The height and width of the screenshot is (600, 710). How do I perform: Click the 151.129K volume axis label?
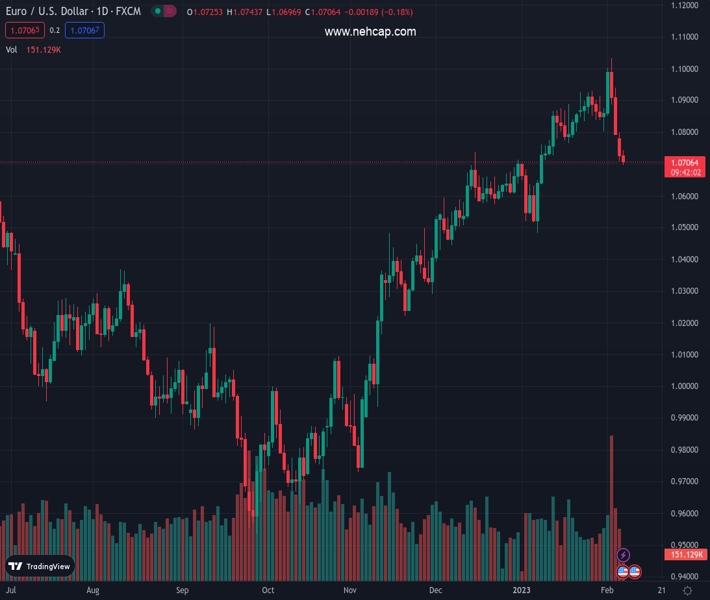coord(687,554)
